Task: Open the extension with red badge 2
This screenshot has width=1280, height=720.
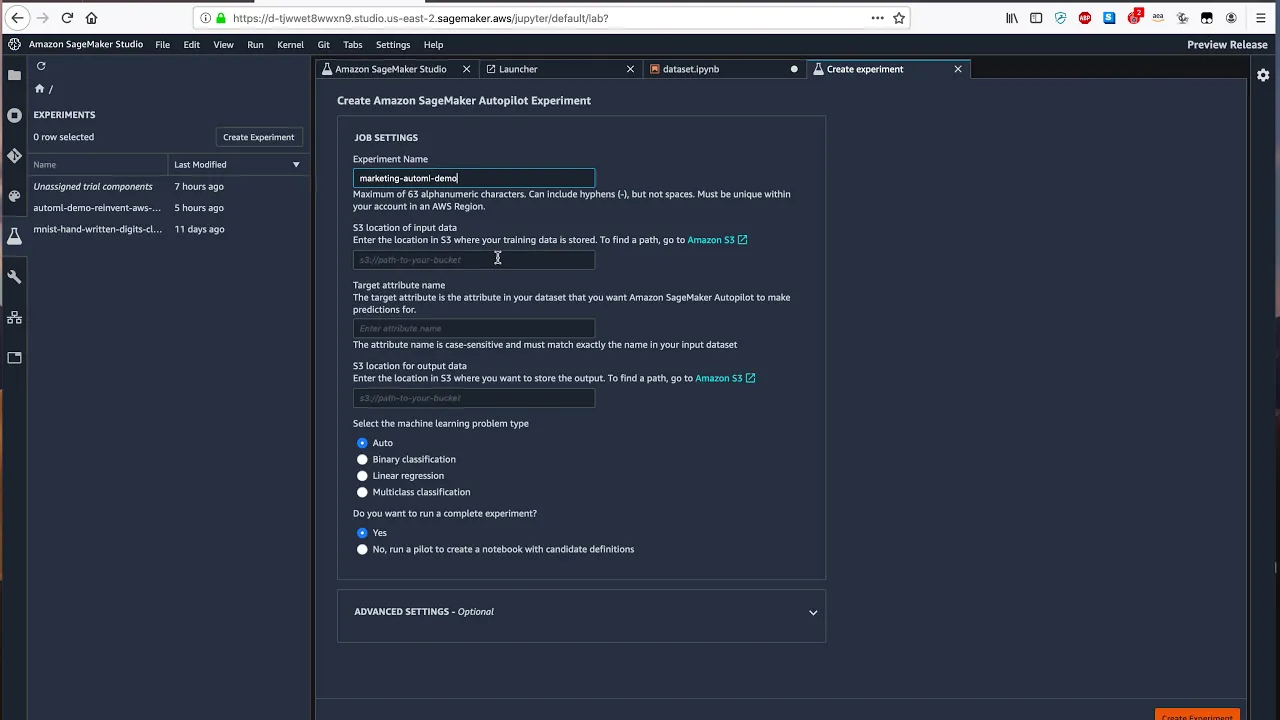Action: coord(1134,17)
